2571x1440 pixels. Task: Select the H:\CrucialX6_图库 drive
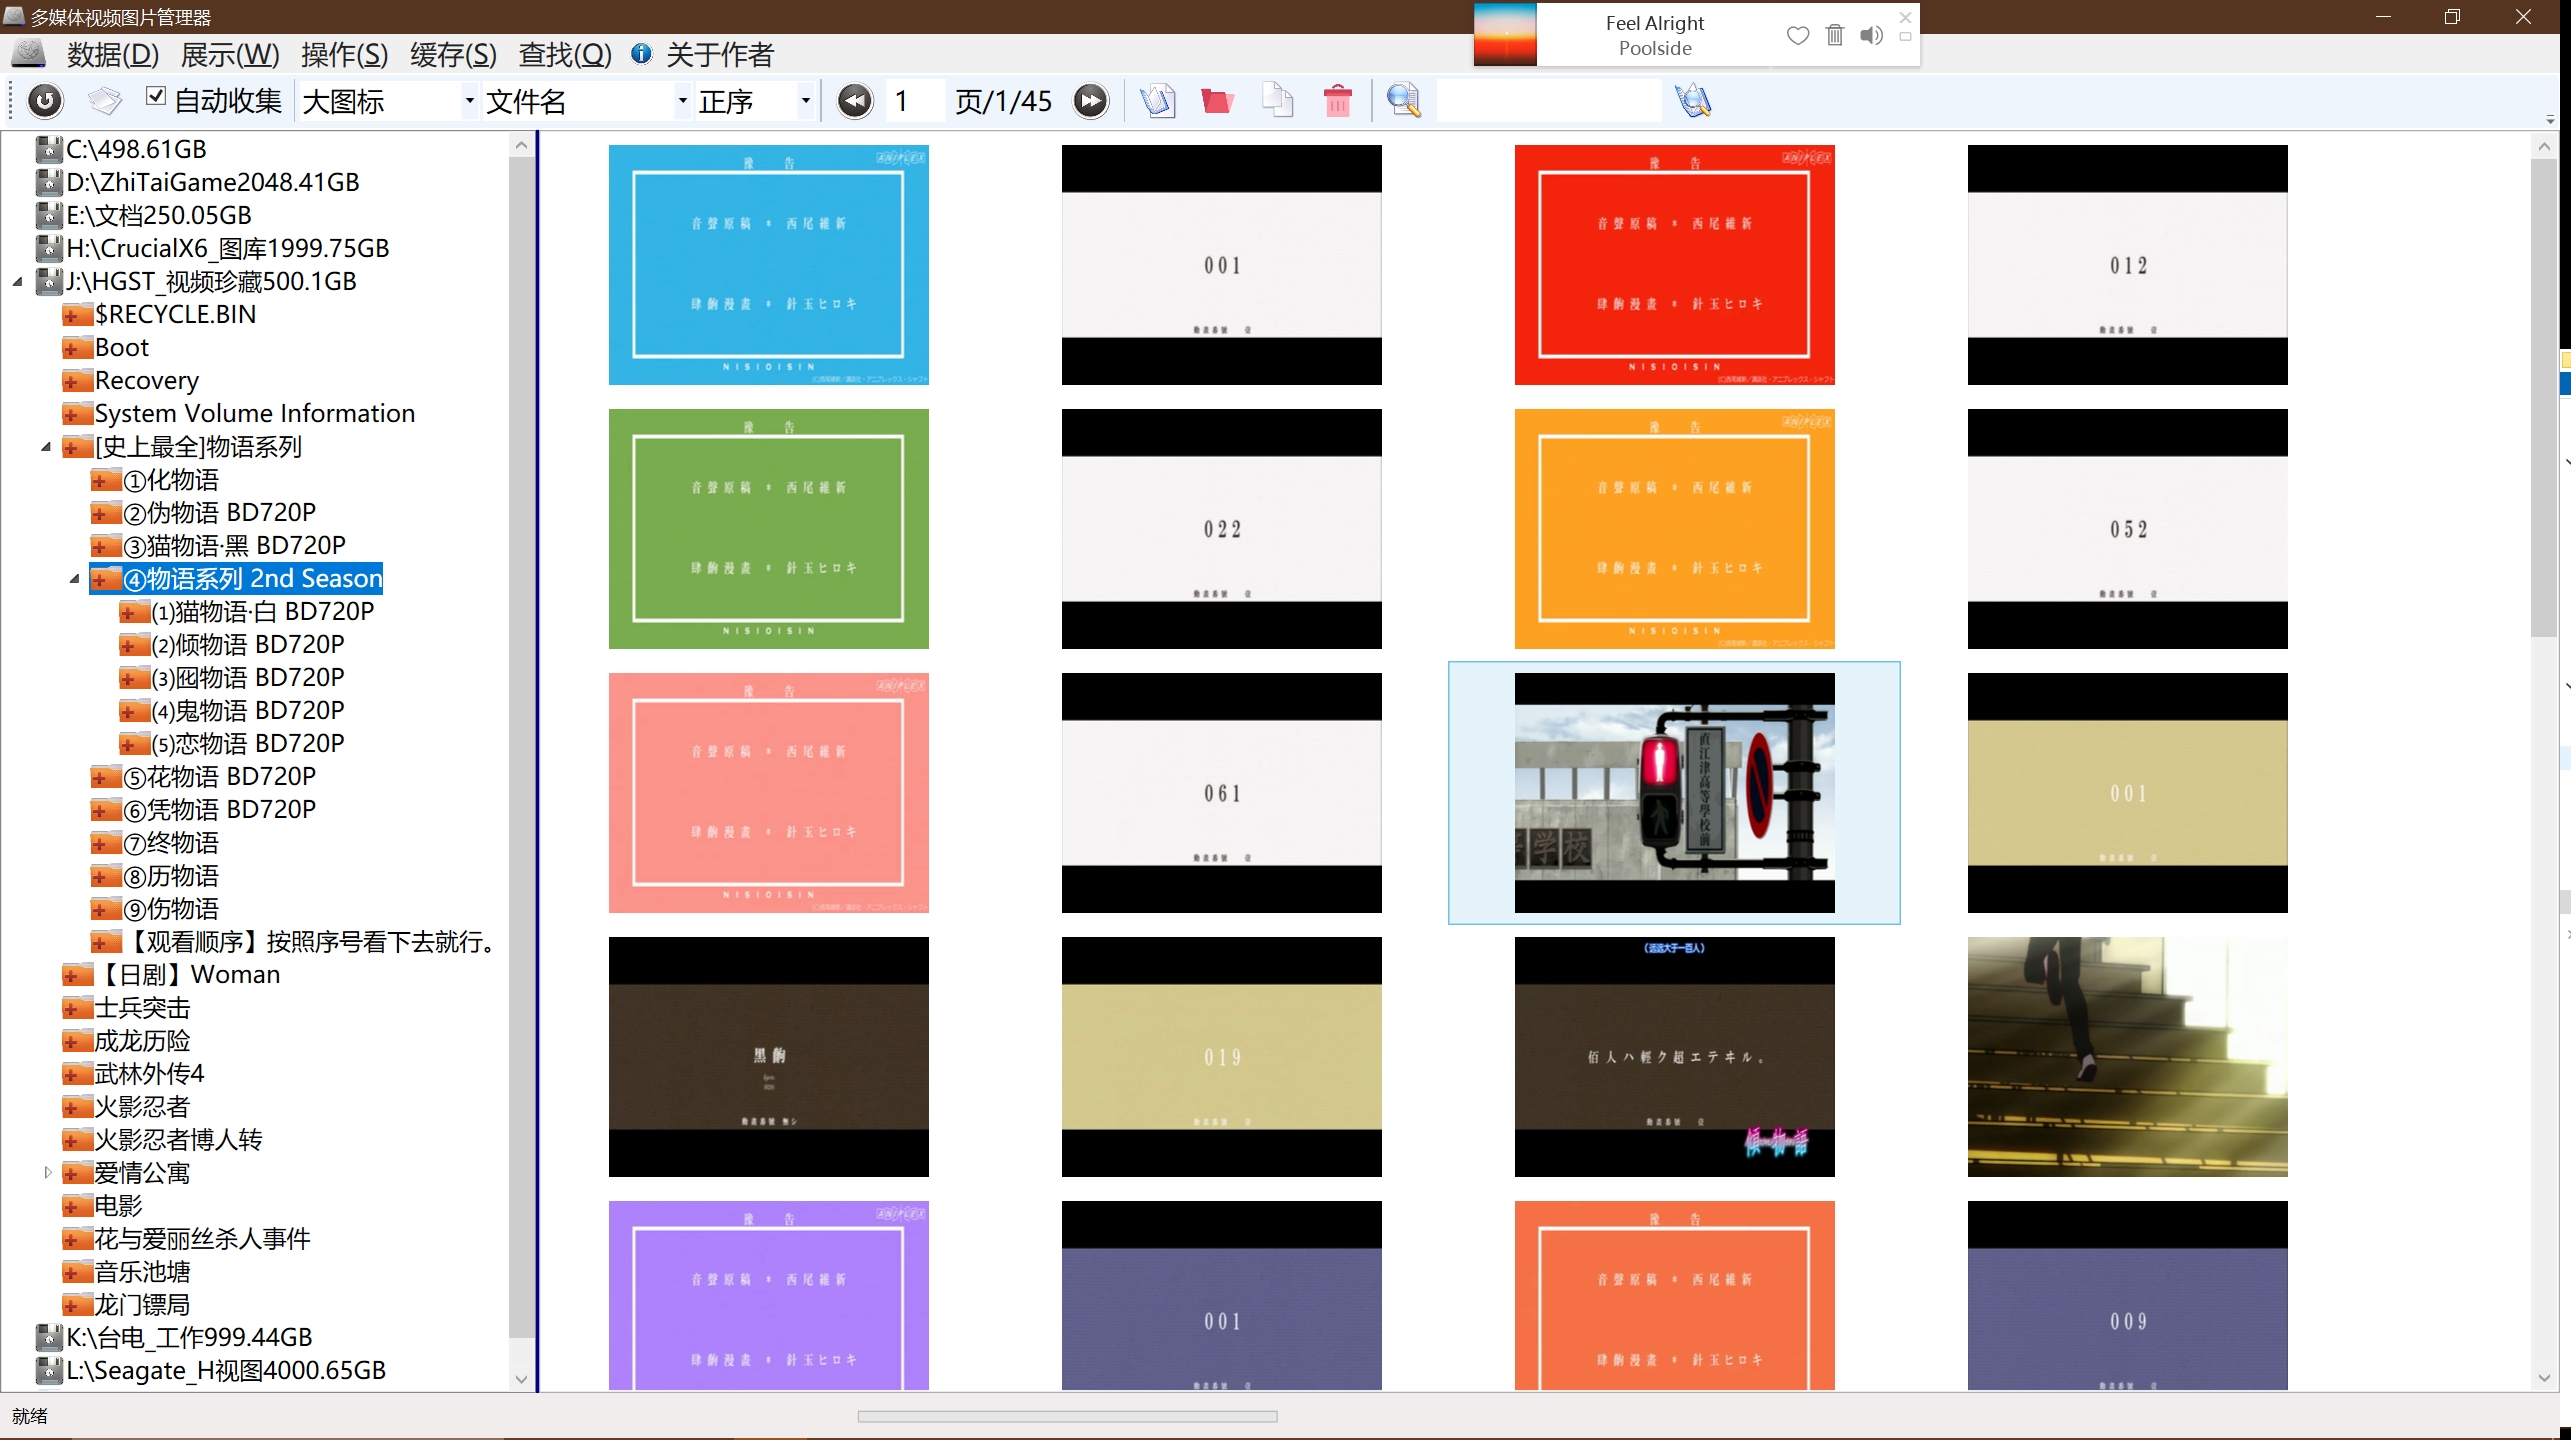click(x=227, y=248)
